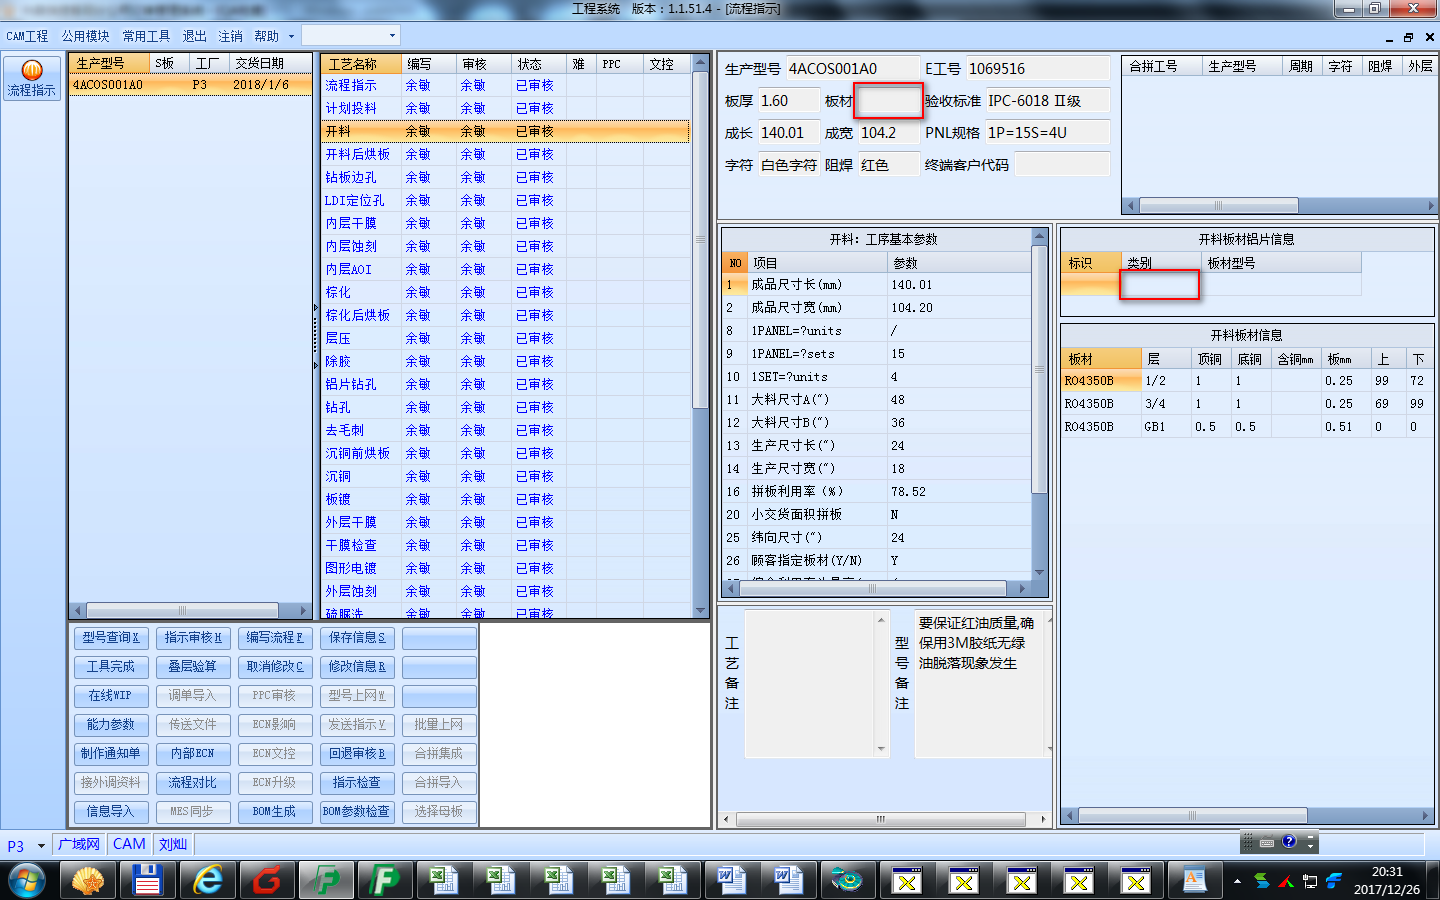Click the 编写流程 button

coord(275,637)
